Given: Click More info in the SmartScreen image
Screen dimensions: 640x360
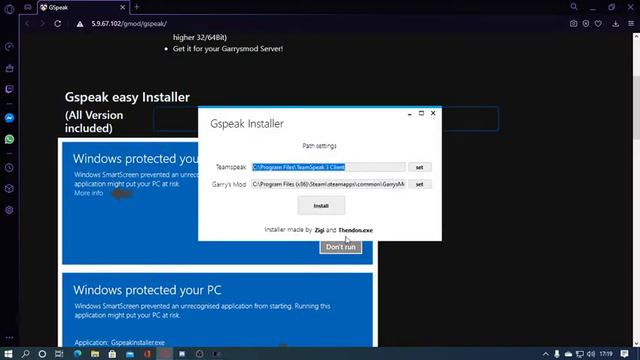Looking at the screenshot, I should pyautogui.click(x=89, y=193).
